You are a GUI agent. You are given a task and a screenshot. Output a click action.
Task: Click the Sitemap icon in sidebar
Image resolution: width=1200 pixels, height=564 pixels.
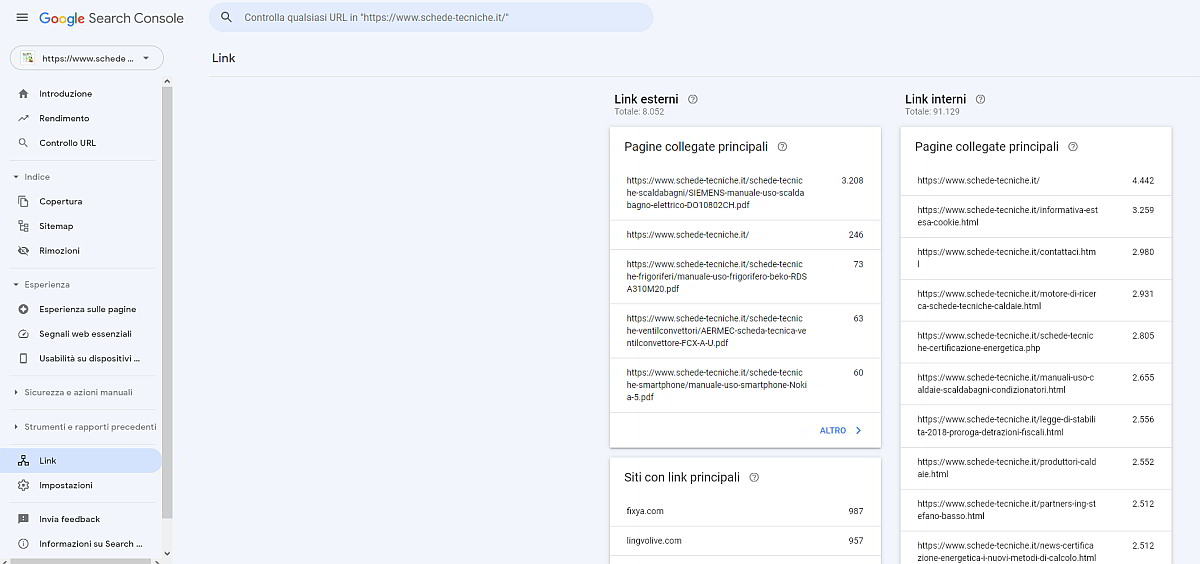pos(23,226)
